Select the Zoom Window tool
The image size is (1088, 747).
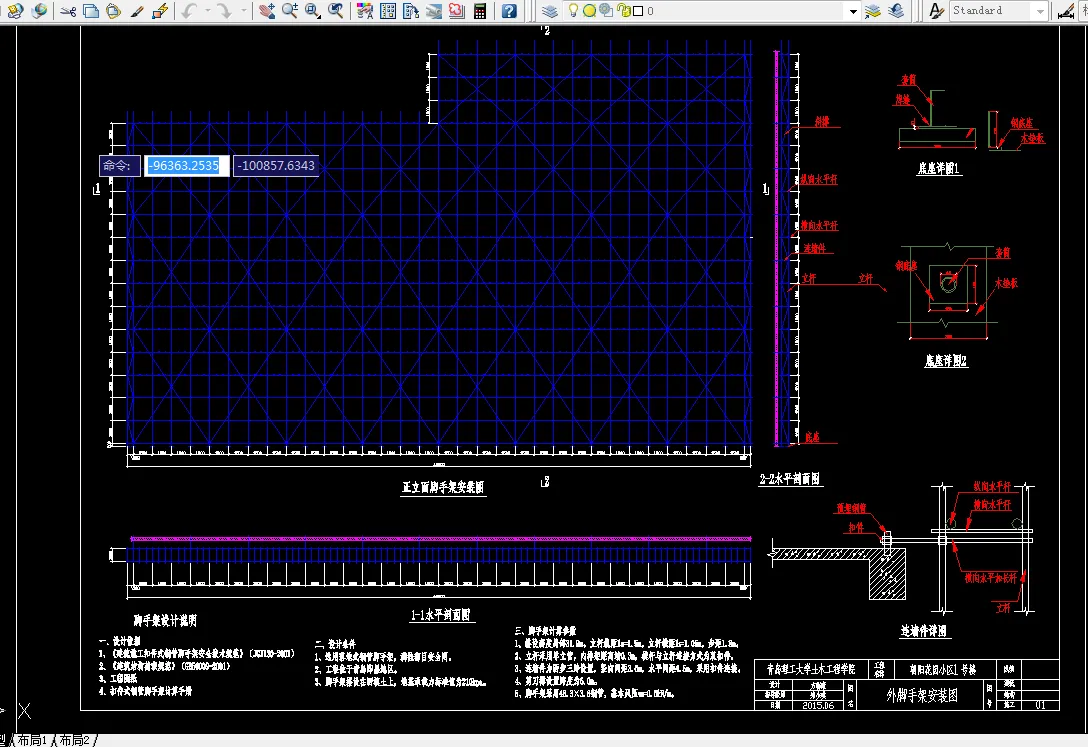pos(313,10)
